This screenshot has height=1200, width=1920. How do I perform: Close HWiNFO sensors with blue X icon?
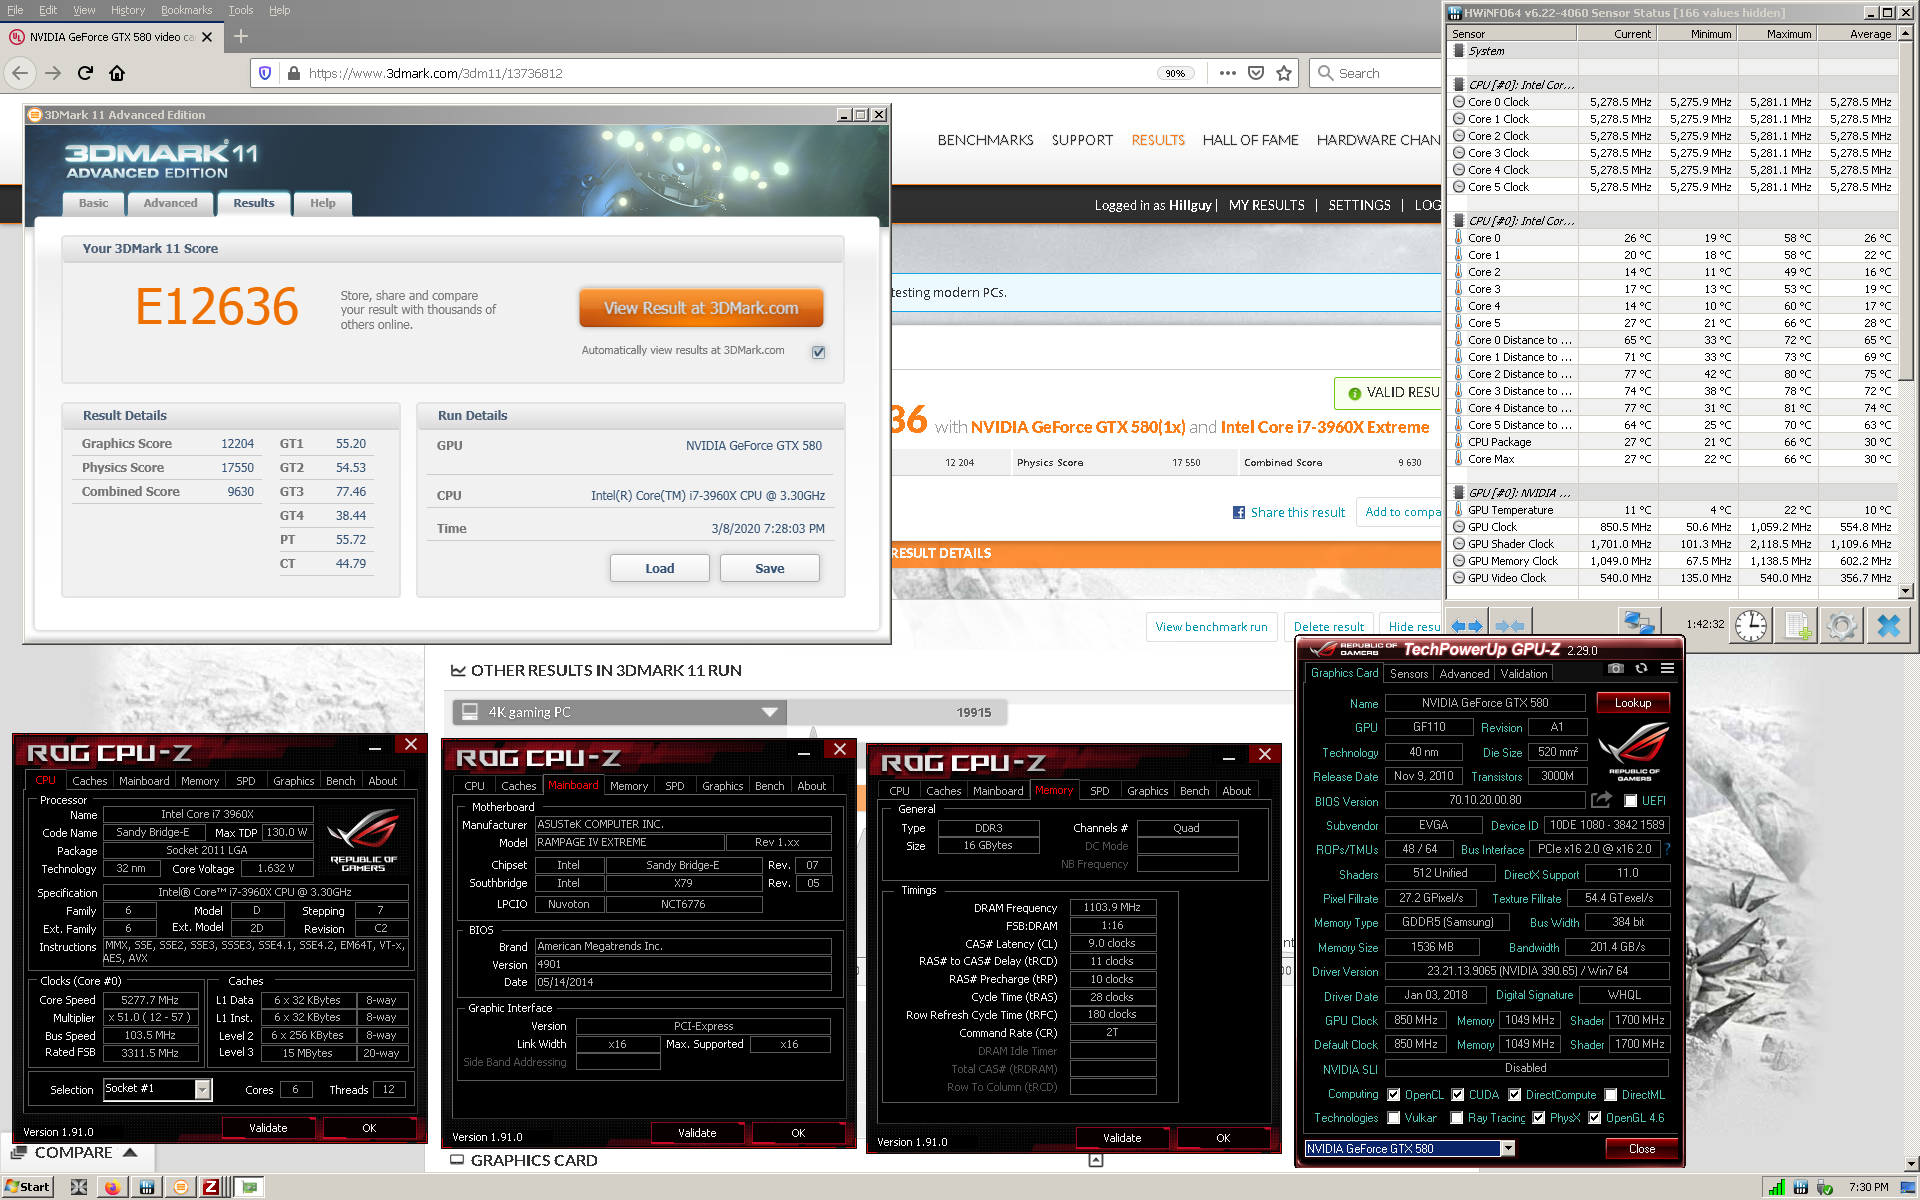tap(1888, 625)
